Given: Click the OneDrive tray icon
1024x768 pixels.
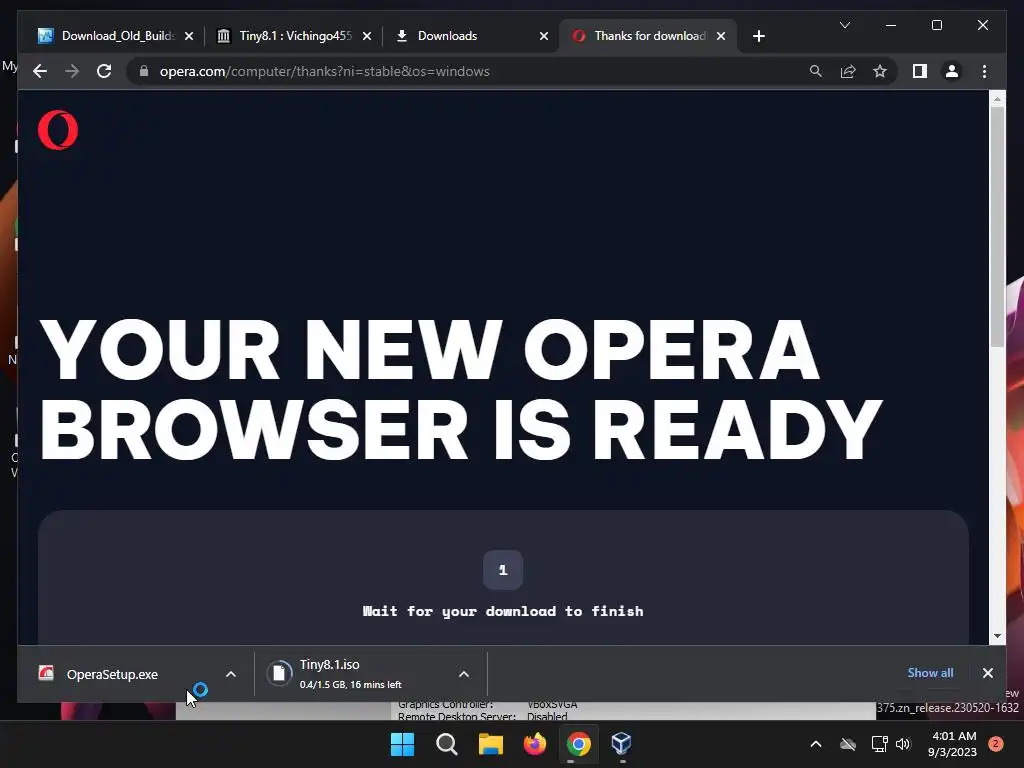Looking at the screenshot, I should click(x=848, y=744).
